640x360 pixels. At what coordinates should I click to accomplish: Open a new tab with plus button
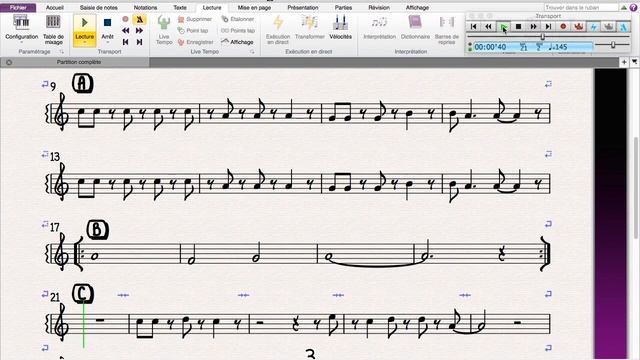click(624, 62)
